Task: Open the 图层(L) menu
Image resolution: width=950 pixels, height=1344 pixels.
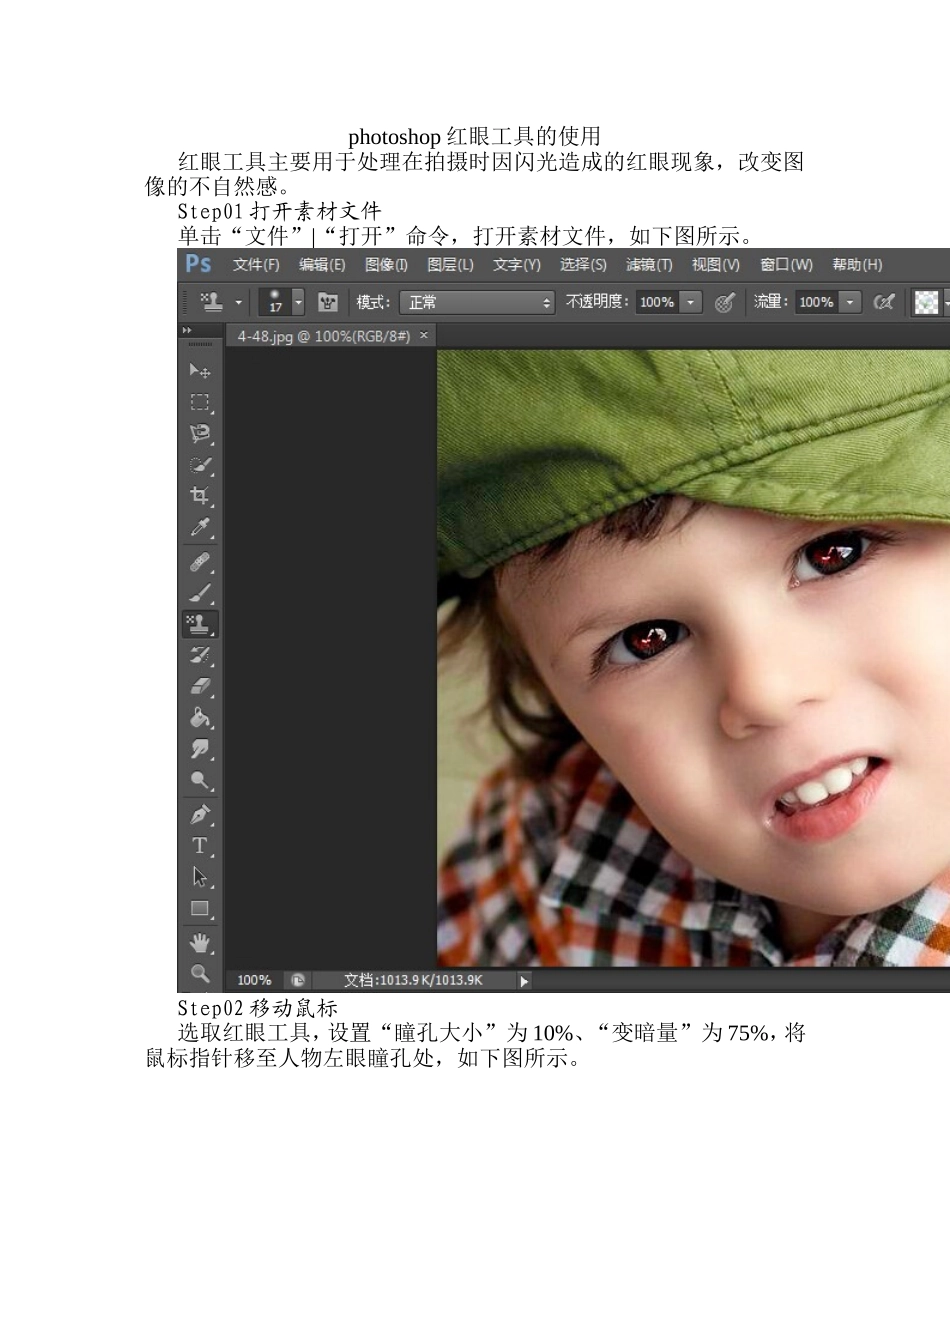Action: 450,265
